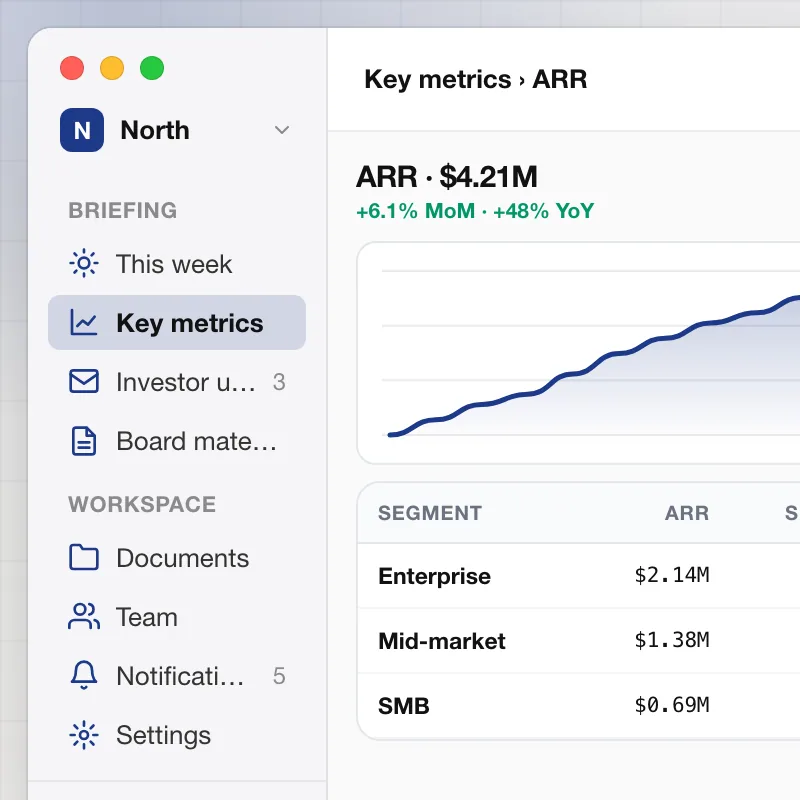Open the Settings label in the sidebar

[x=163, y=735]
